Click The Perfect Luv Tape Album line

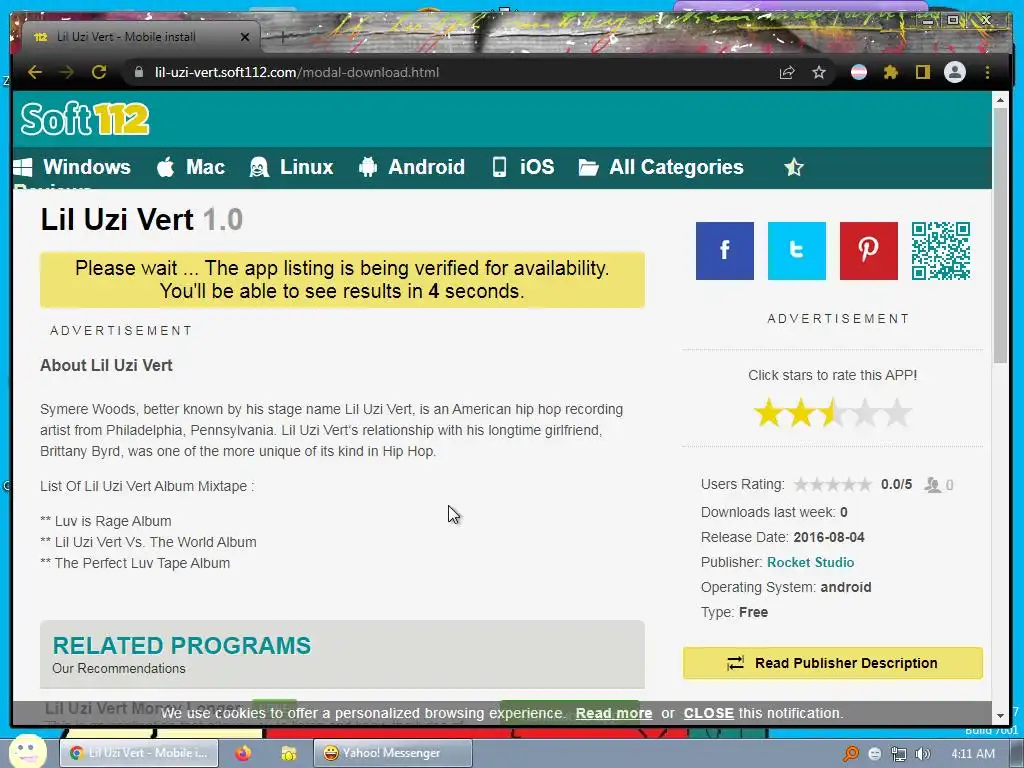pyautogui.click(x=135, y=563)
